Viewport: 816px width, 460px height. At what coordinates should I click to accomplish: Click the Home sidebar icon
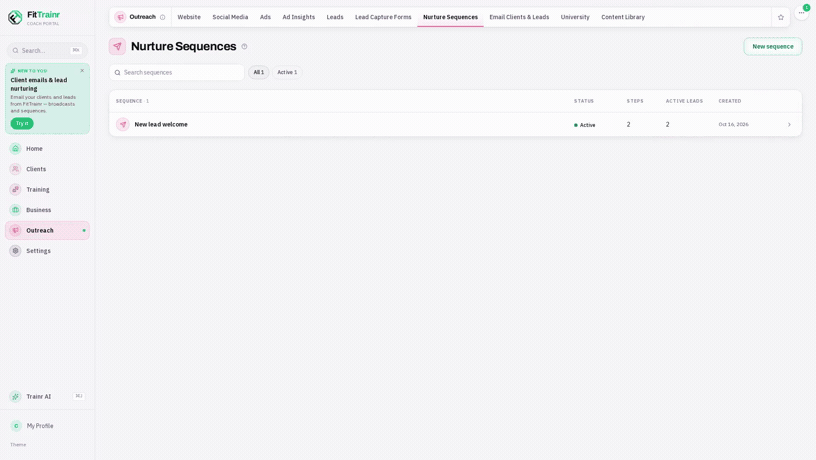(x=16, y=149)
